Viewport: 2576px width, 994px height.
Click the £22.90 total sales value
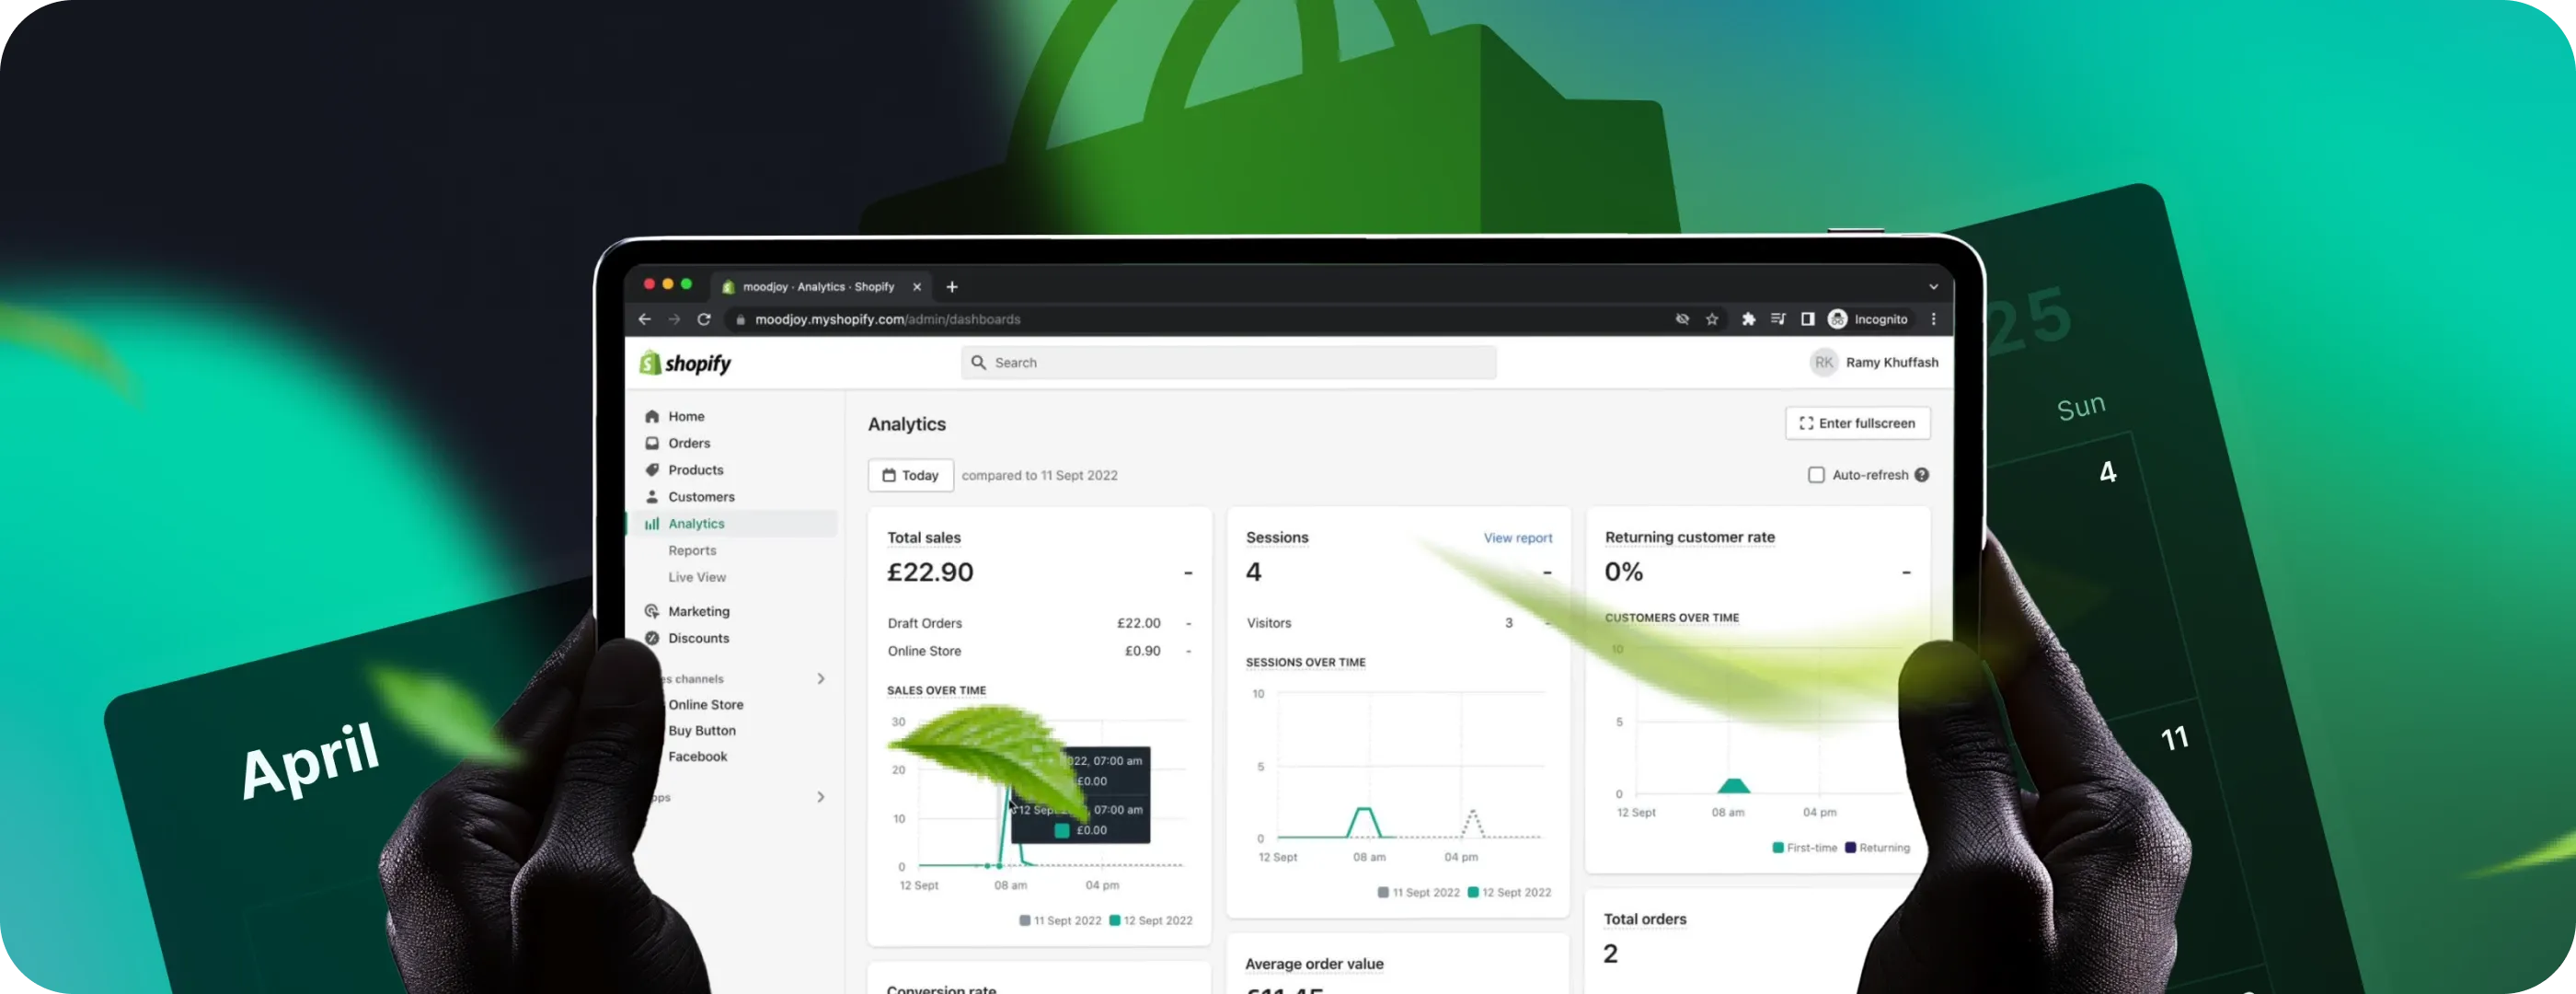[x=930, y=572]
